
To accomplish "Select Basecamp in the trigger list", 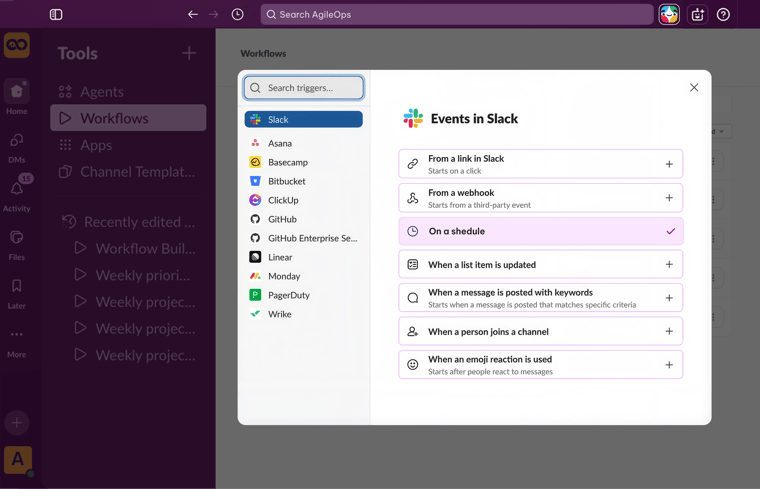I will click(x=303, y=162).
